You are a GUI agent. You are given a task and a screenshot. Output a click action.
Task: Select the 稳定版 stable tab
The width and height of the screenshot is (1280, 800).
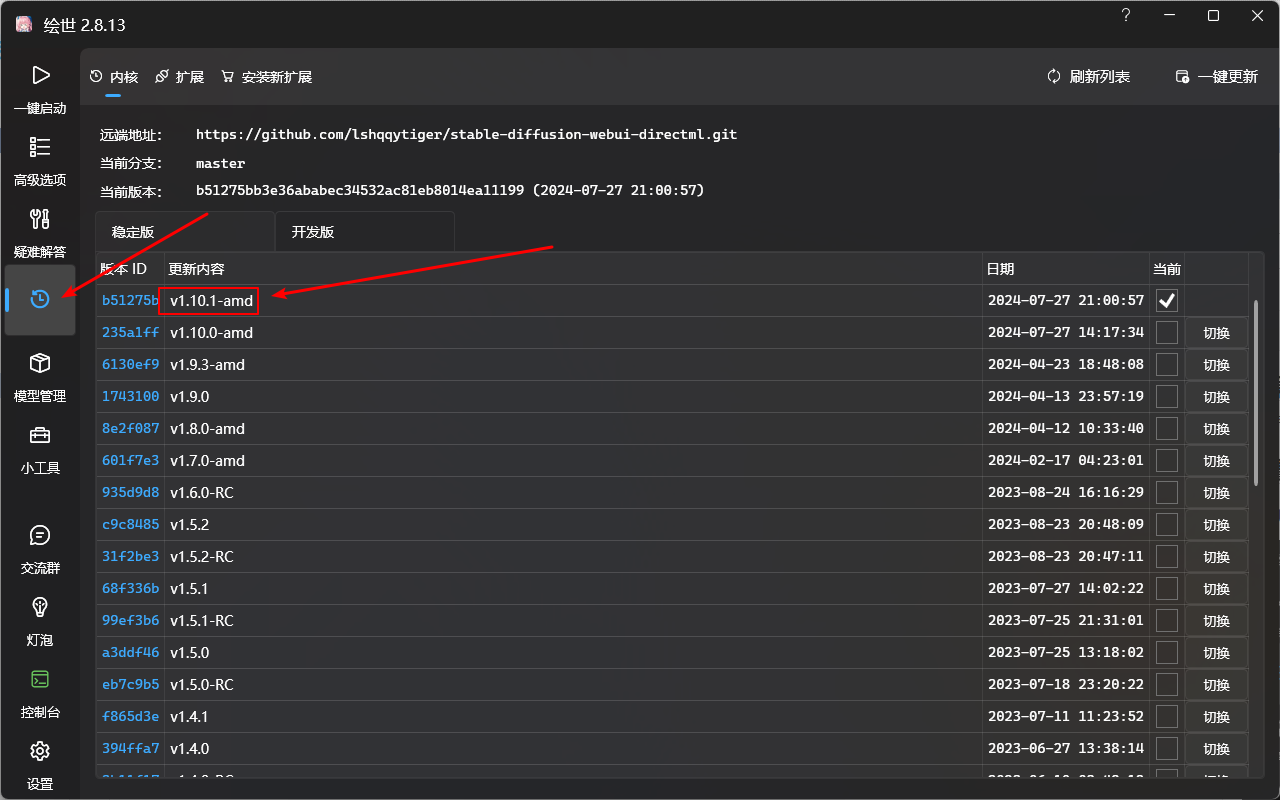(185, 232)
